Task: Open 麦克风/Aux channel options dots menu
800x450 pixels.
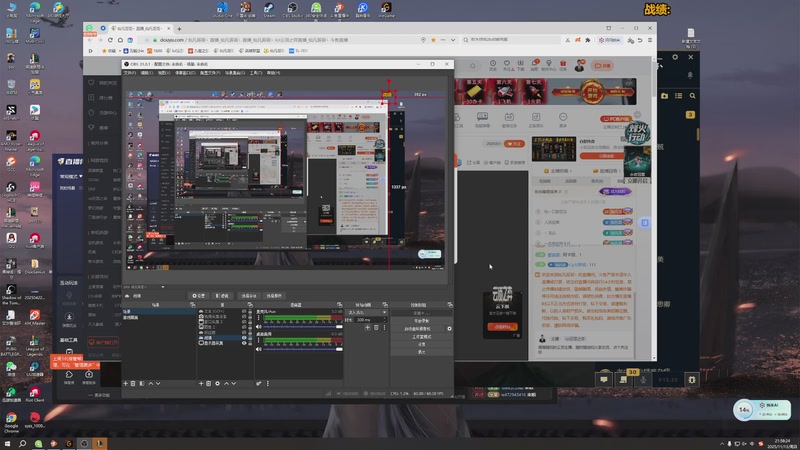Action: point(258,318)
